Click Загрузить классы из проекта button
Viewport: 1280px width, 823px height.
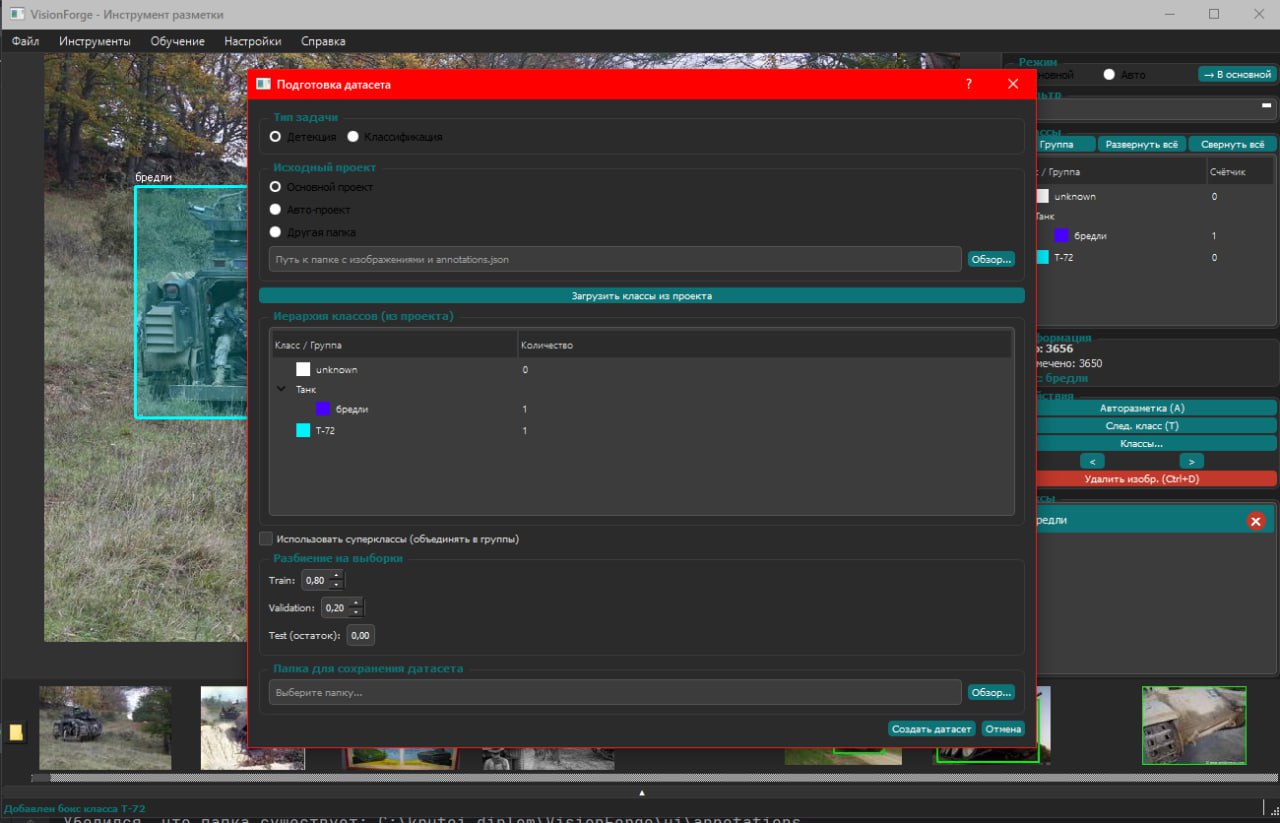(642, 296)
